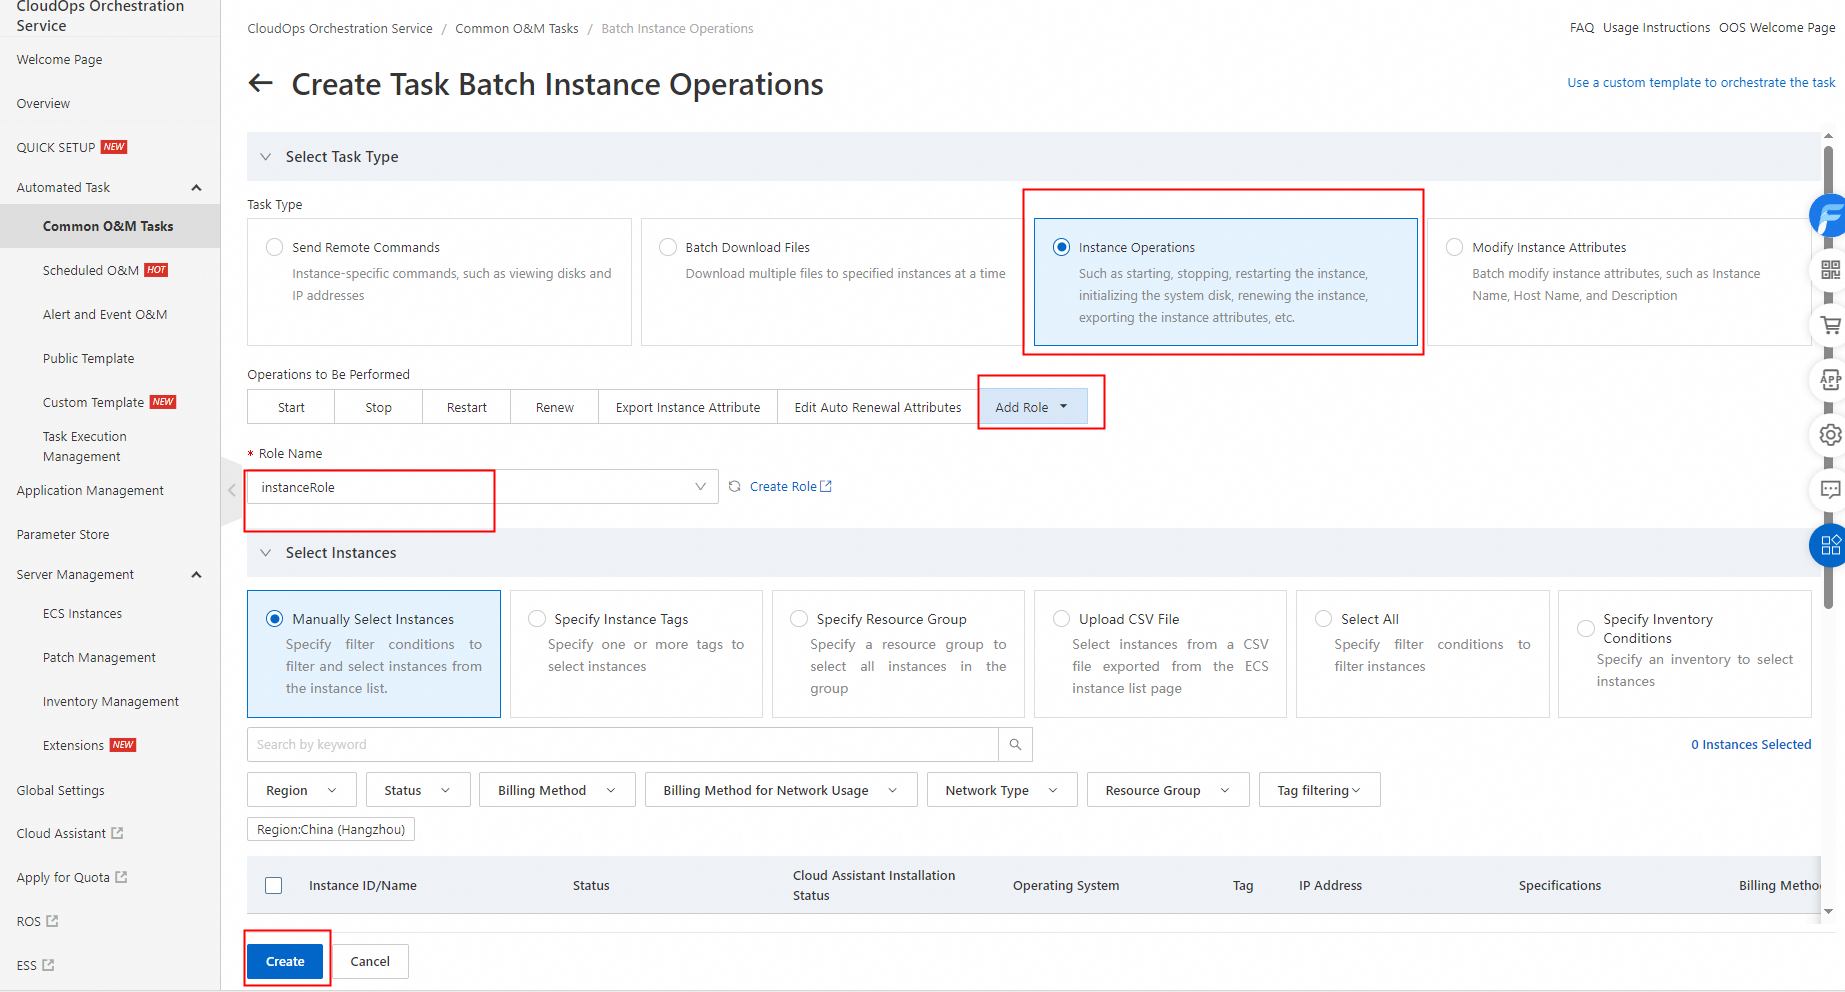Choose Specify Resource Group option
The height and width of the screenshot is (992, 1845).
coord(898,654)
